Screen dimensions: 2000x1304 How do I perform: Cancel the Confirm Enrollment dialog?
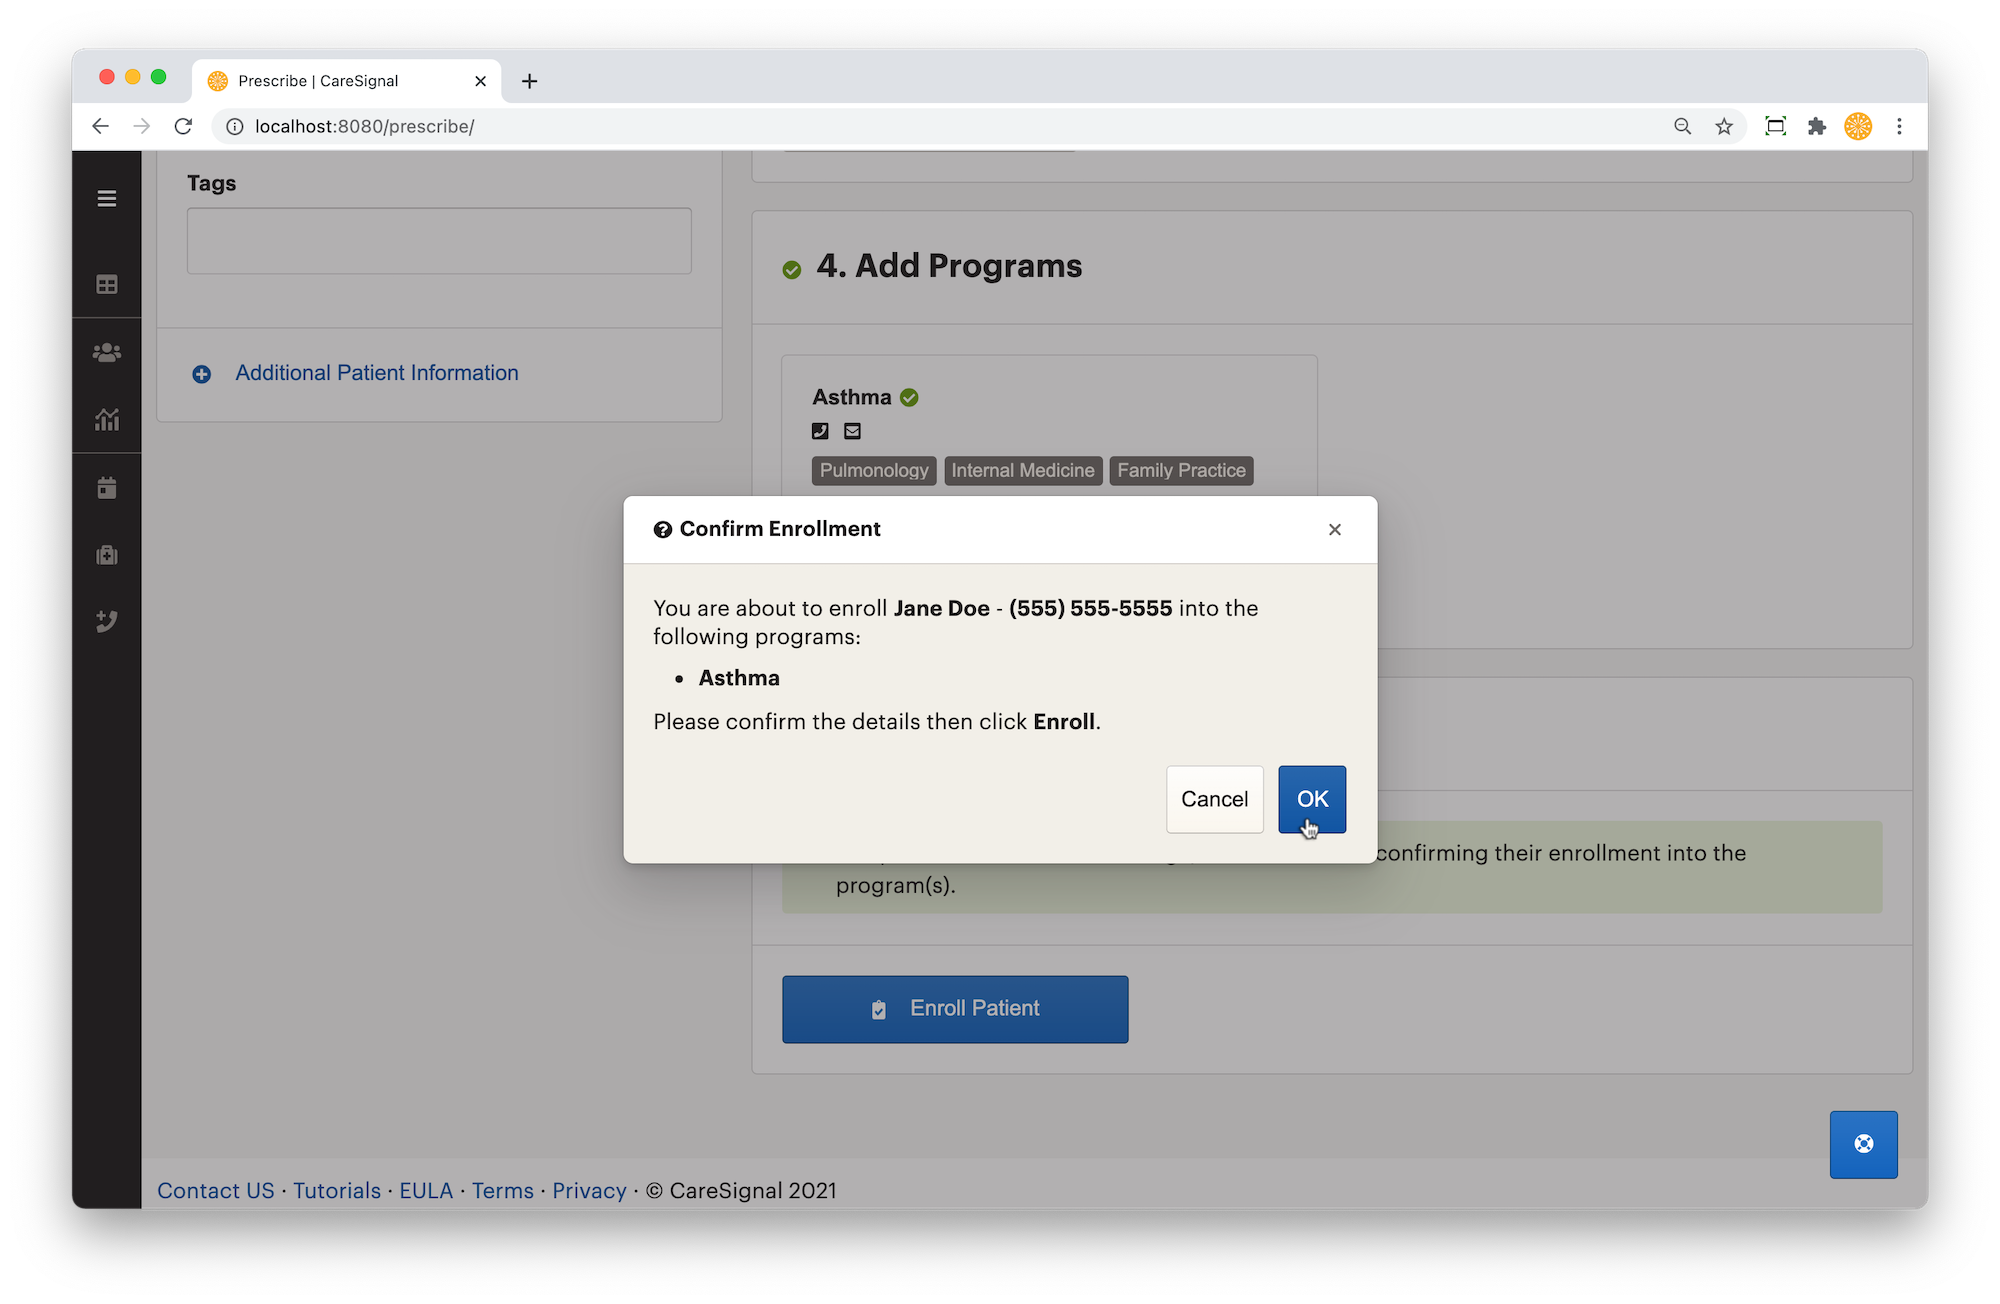pyautogui.click(x=1214, y=799)
